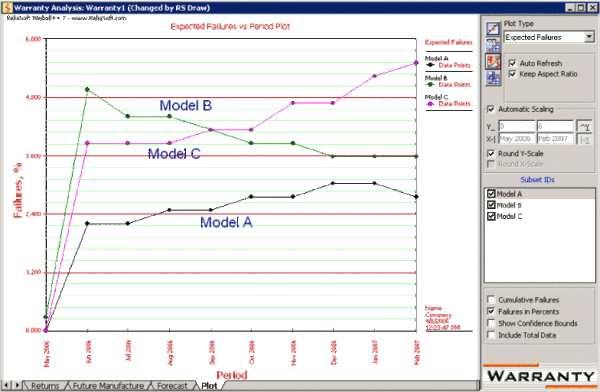Toggle the Auto Refresh checkbox
The width and height of the screenshot is (600, 392).
tap(512, 63)
